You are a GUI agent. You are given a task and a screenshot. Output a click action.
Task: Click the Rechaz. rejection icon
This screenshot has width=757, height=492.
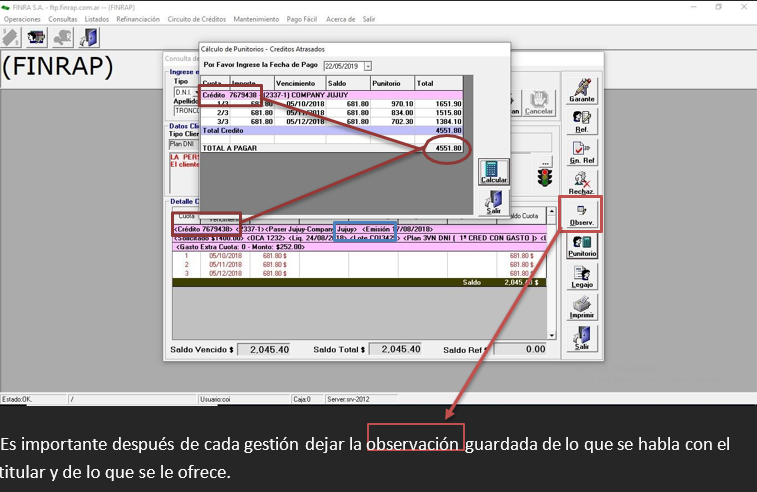point(581,181)
